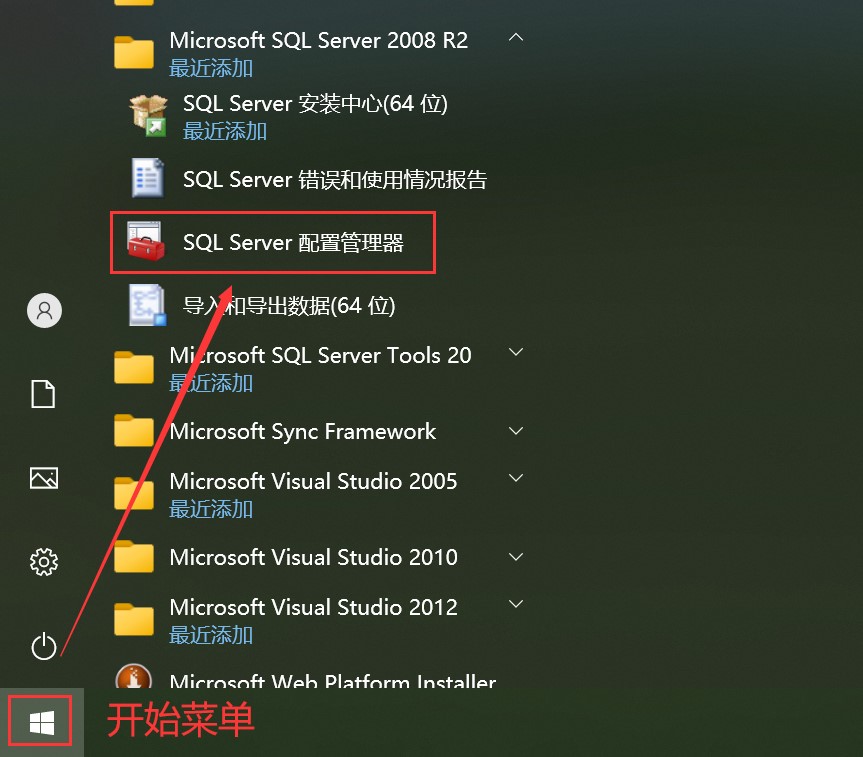This screenshot has width=863, height=757.
Task: Launch SQL Server 配置管理器 menu entry
Action: (x=293, y=242)
